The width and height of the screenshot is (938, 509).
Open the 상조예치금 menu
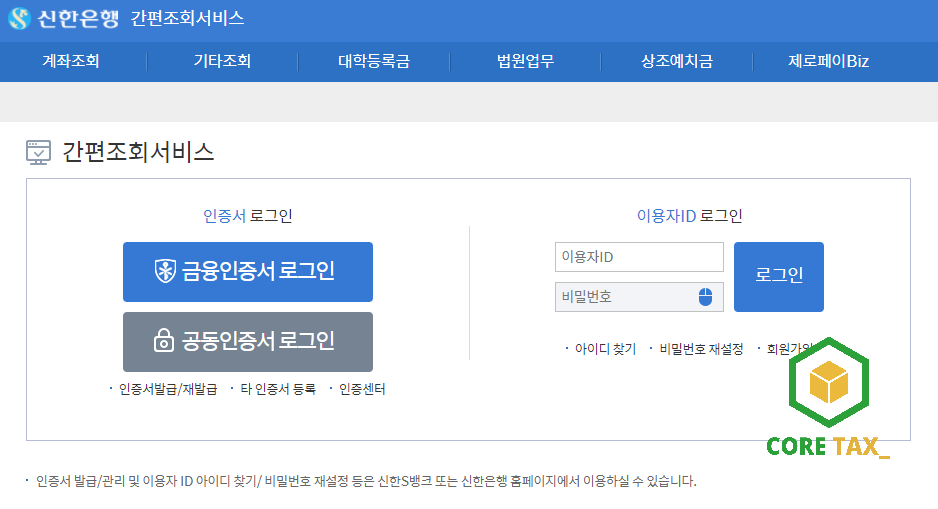[x=677, y=61]
